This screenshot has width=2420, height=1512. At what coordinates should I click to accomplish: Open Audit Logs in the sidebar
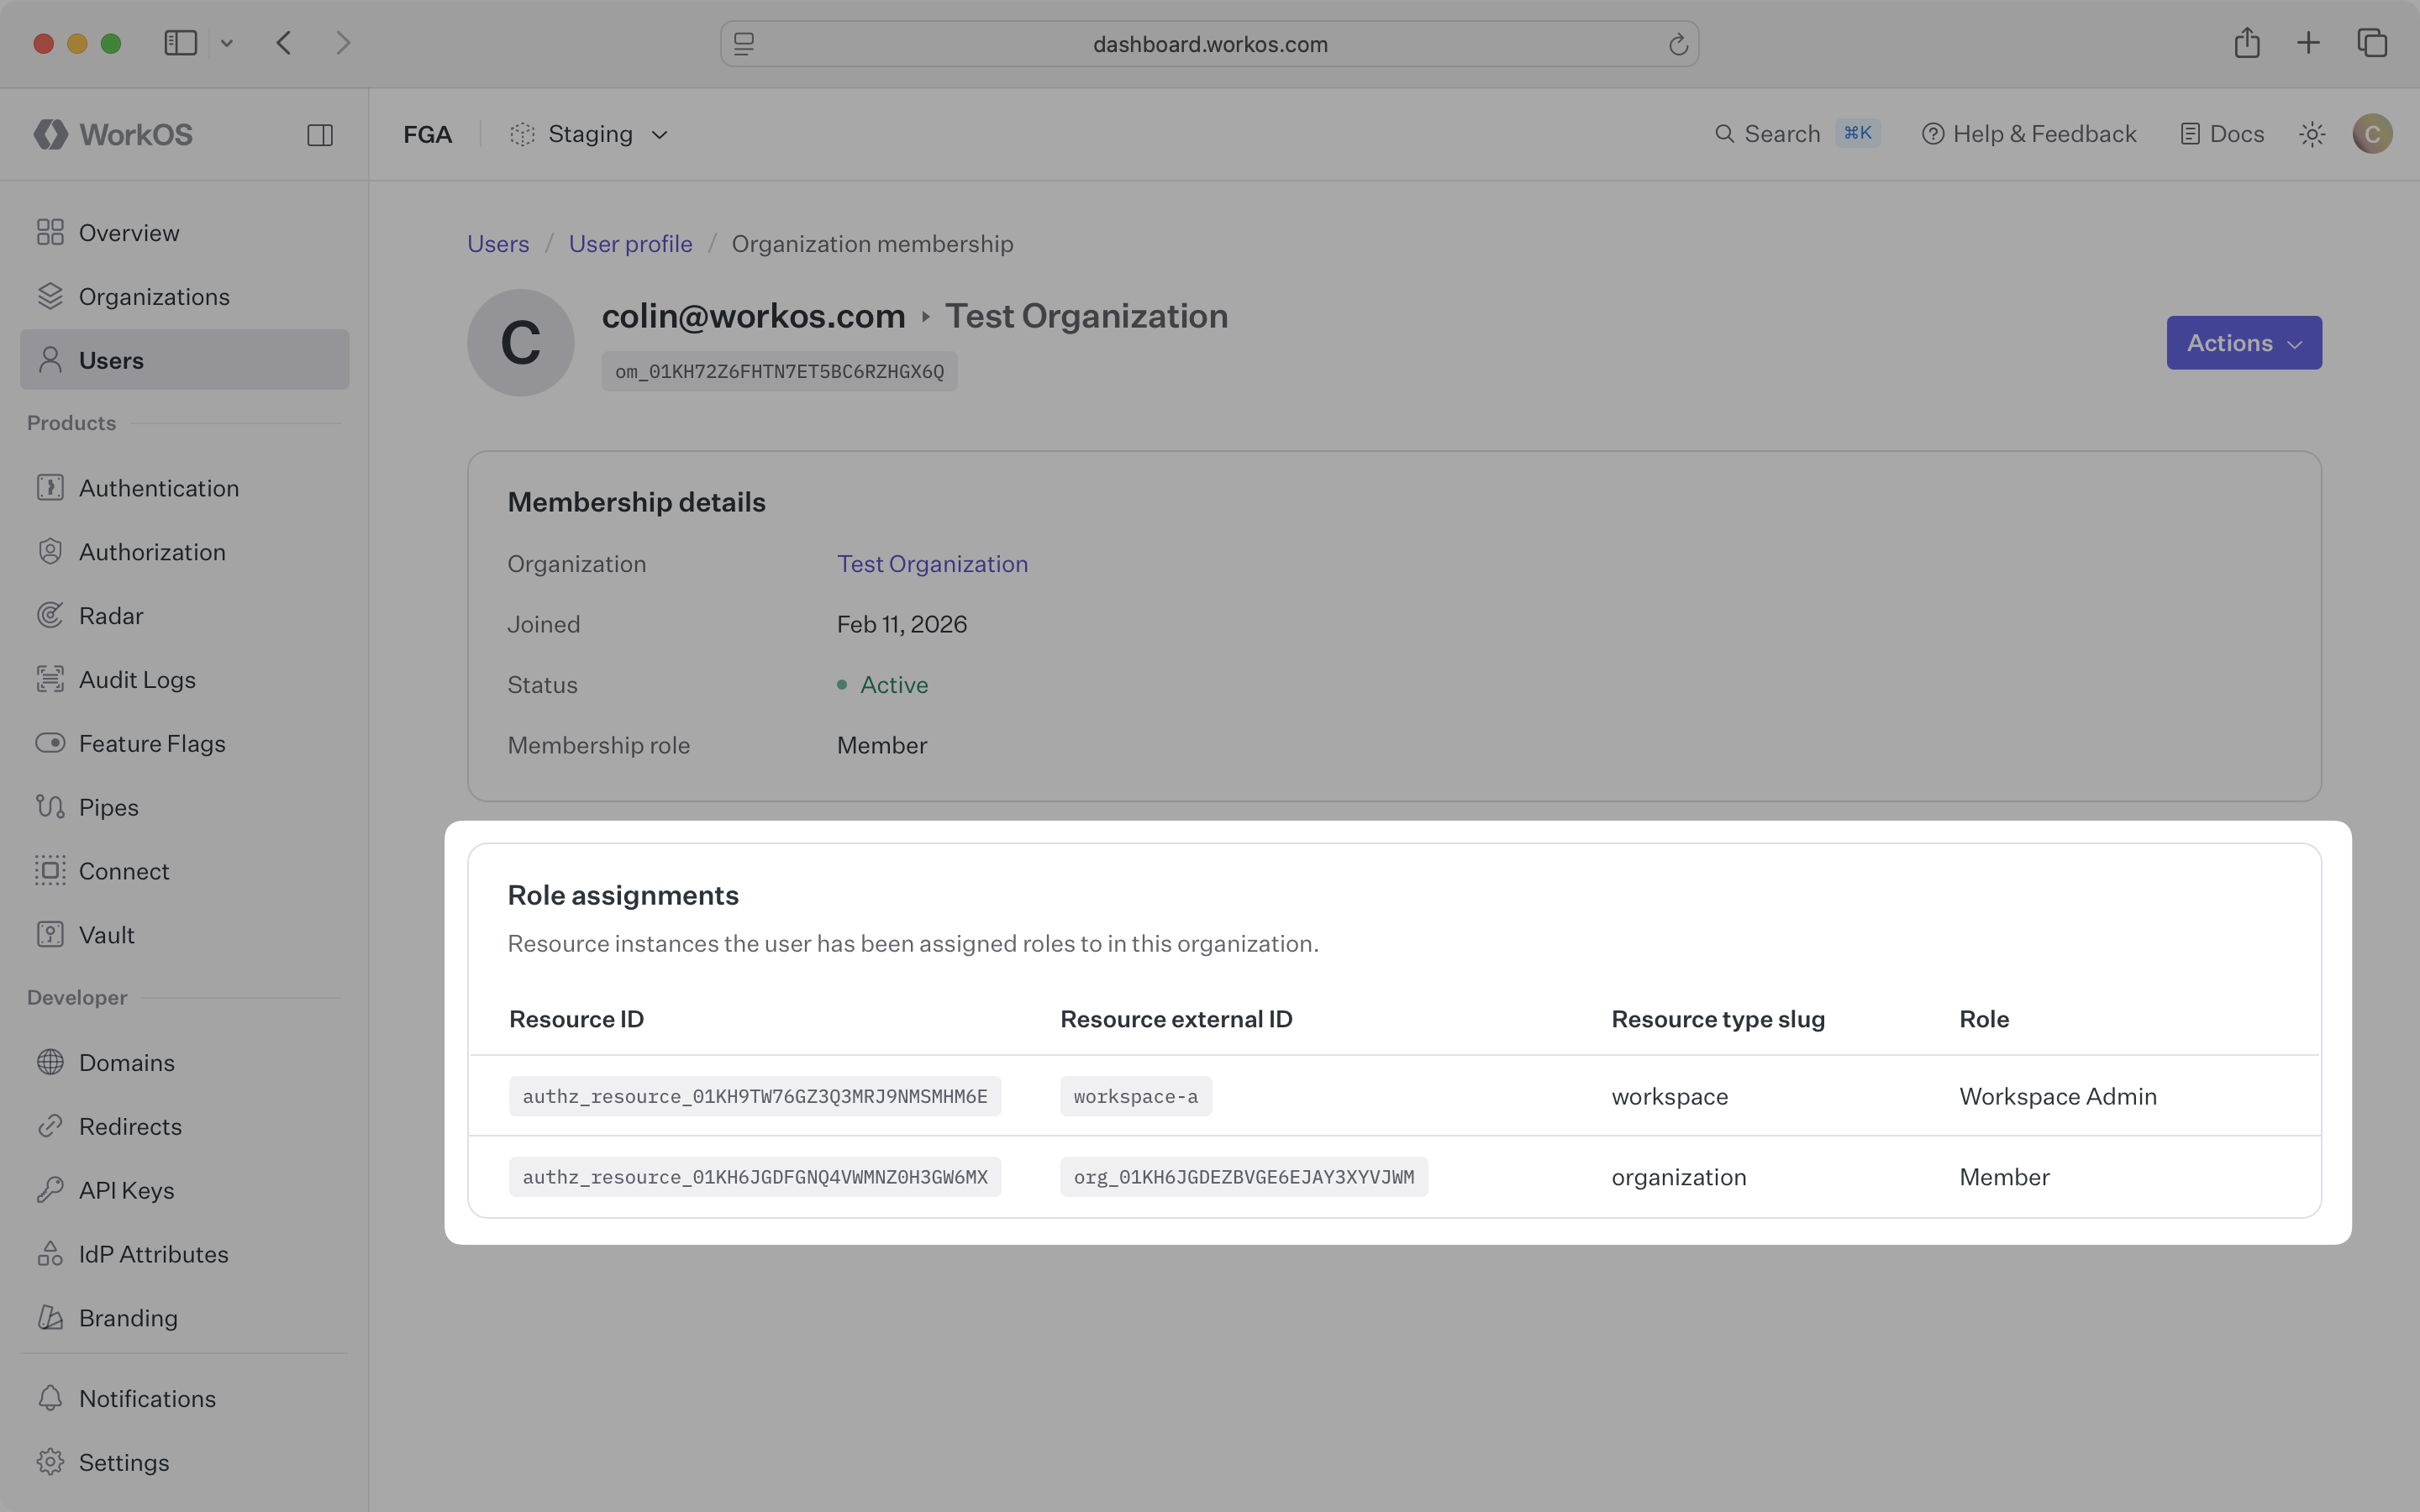pos(137,679)
